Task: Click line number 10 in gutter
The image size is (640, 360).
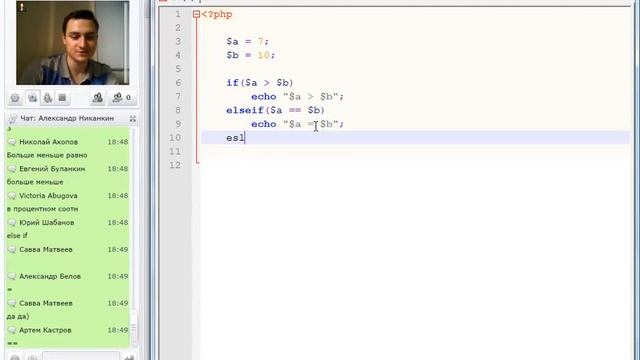Action: pos(175,138)
